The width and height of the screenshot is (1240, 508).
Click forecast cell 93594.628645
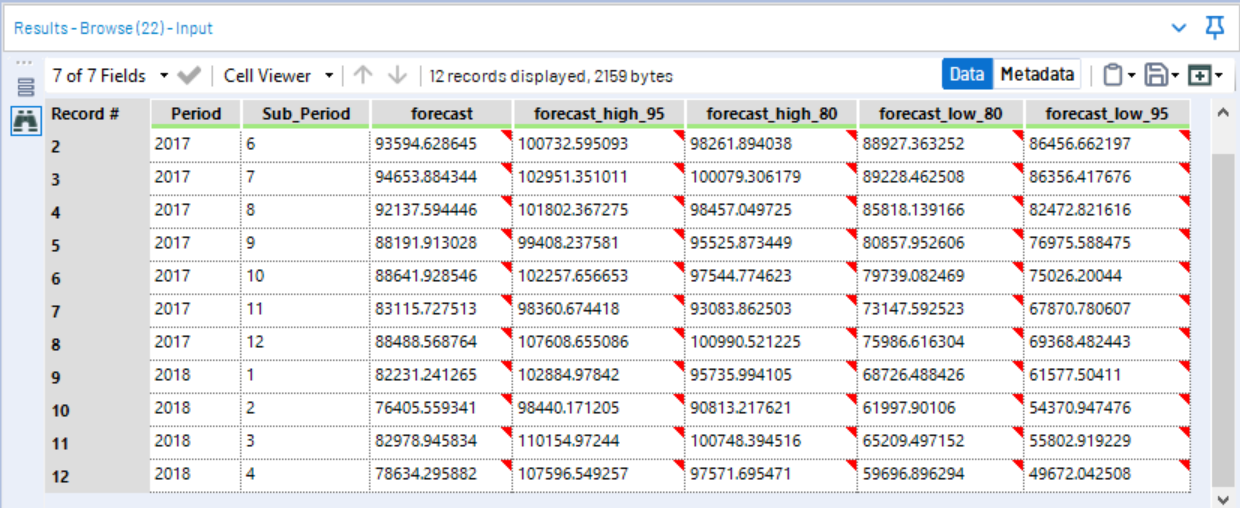(x=441, y=144)
